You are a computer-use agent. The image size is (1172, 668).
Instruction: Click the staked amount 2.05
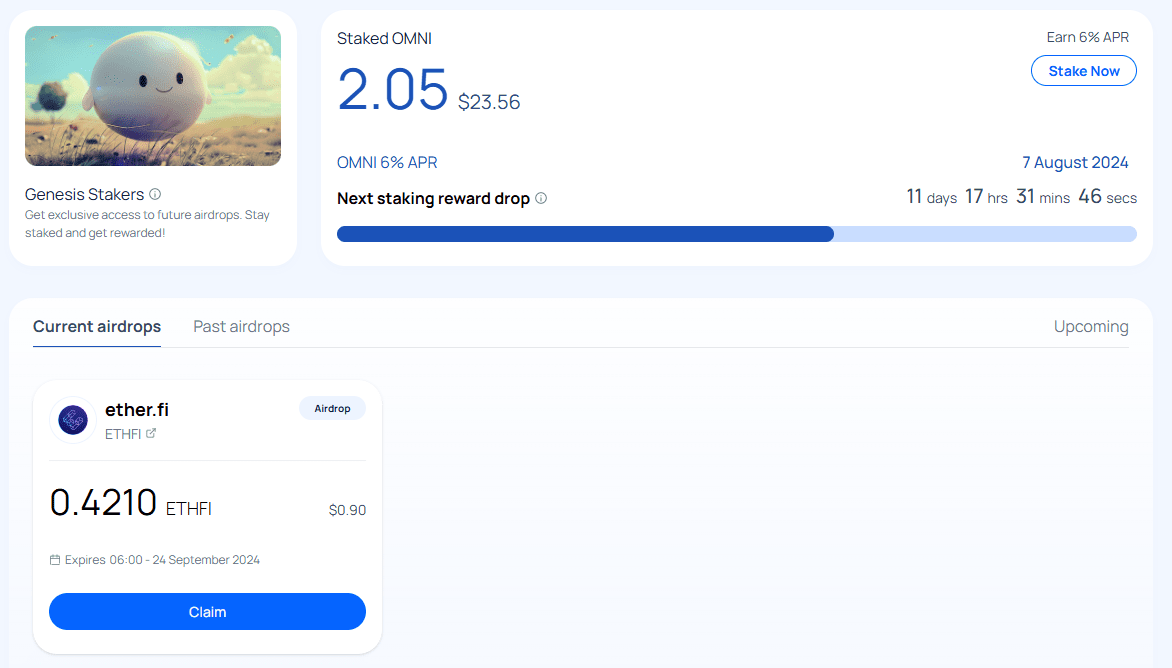[392, 89]
